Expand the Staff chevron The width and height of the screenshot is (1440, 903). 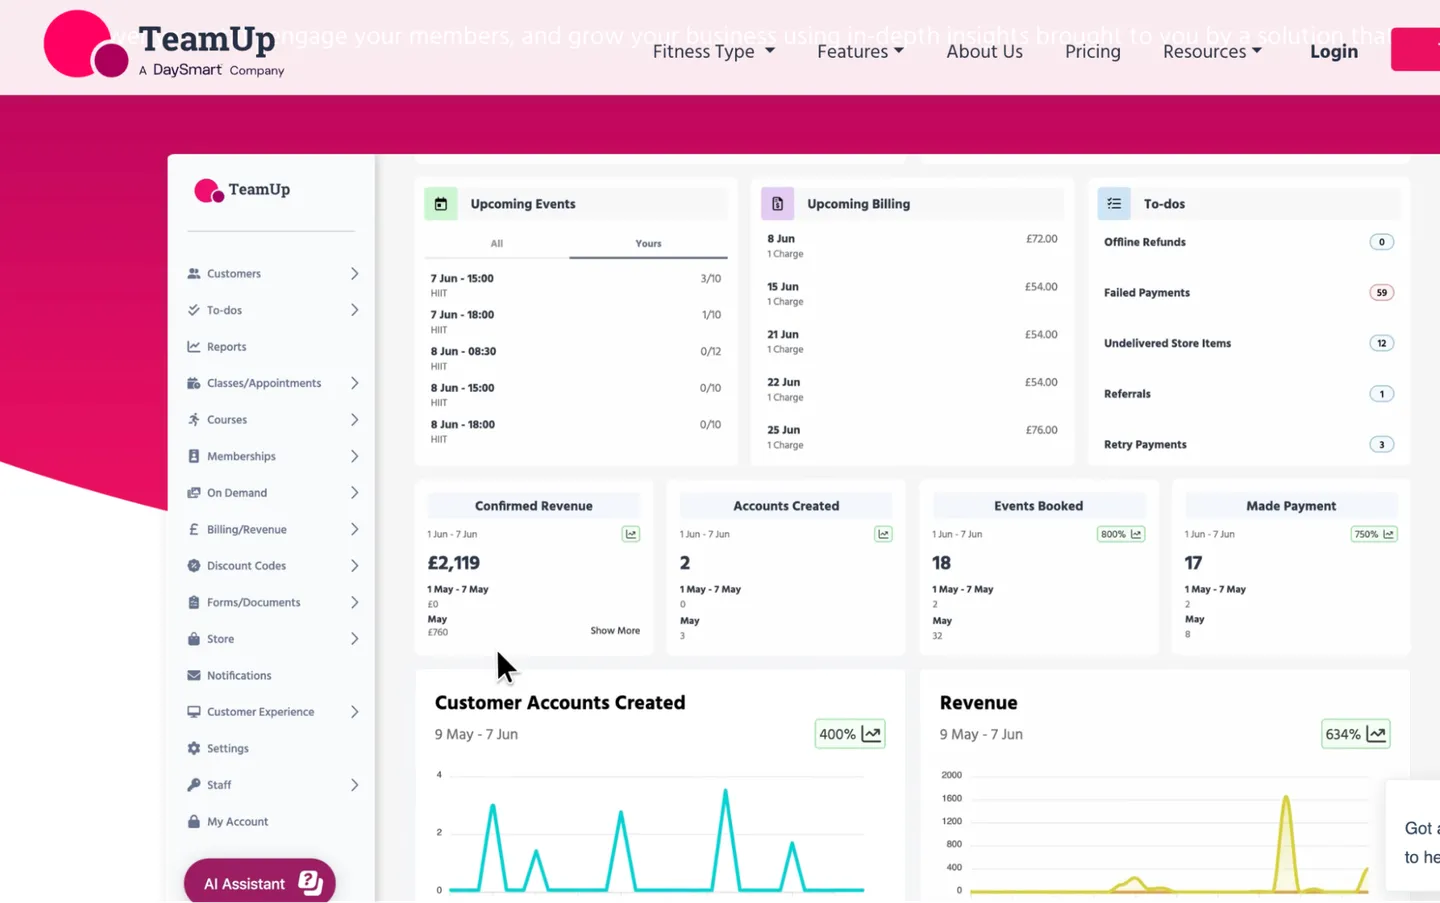(x=354, y=785)
